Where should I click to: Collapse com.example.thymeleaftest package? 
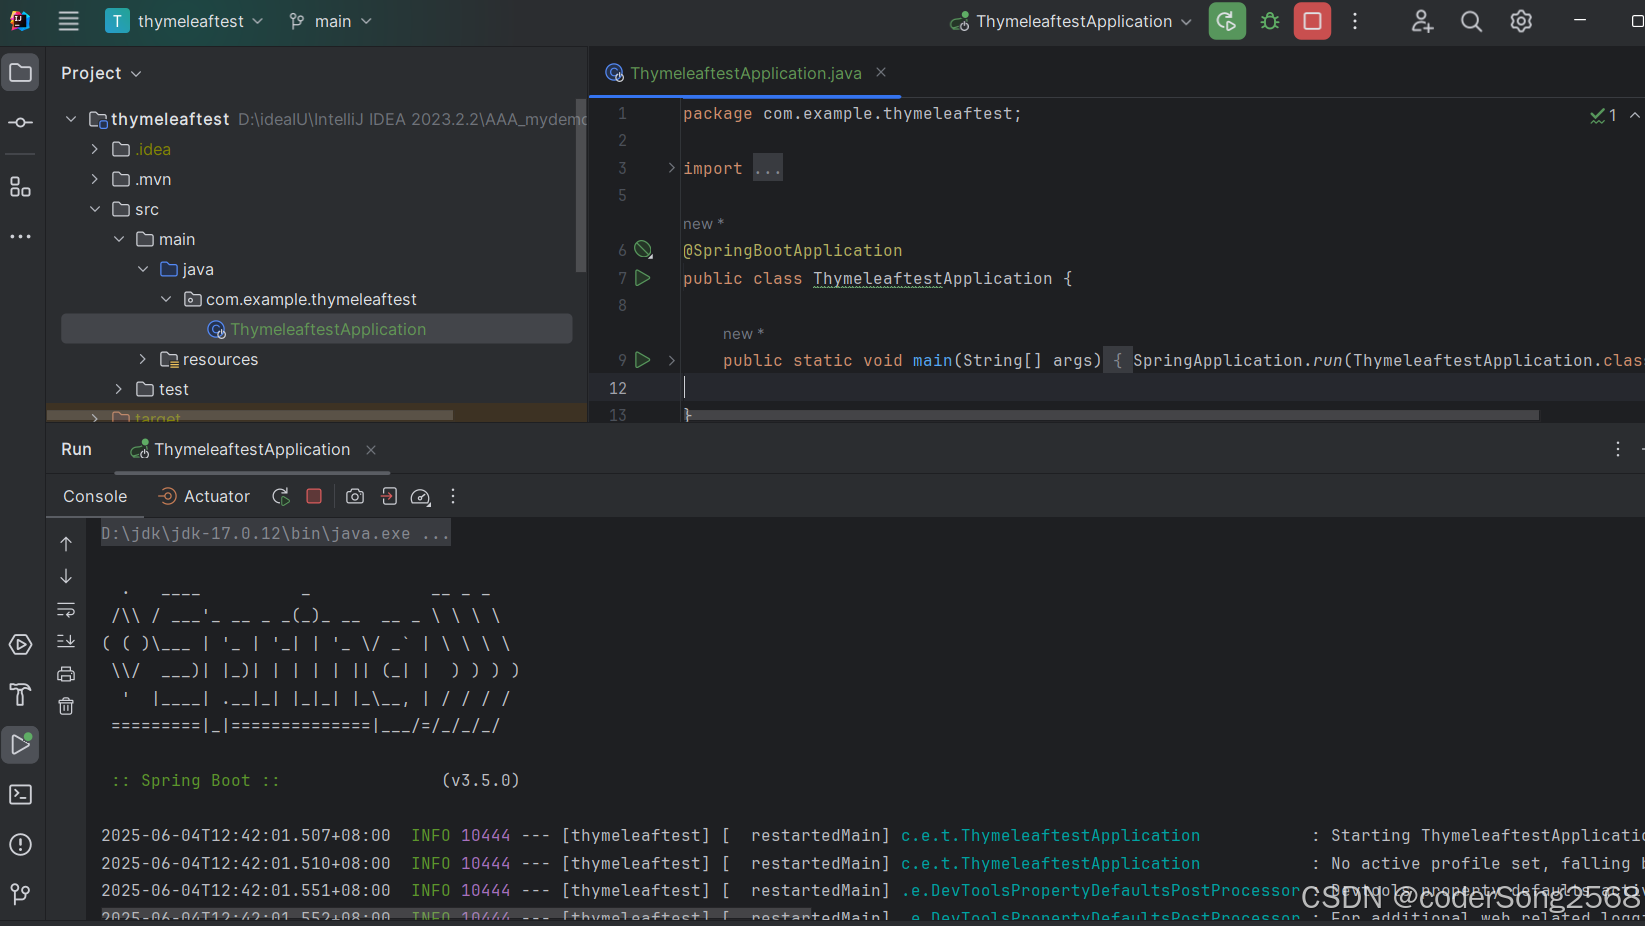[x=166, y=299]
